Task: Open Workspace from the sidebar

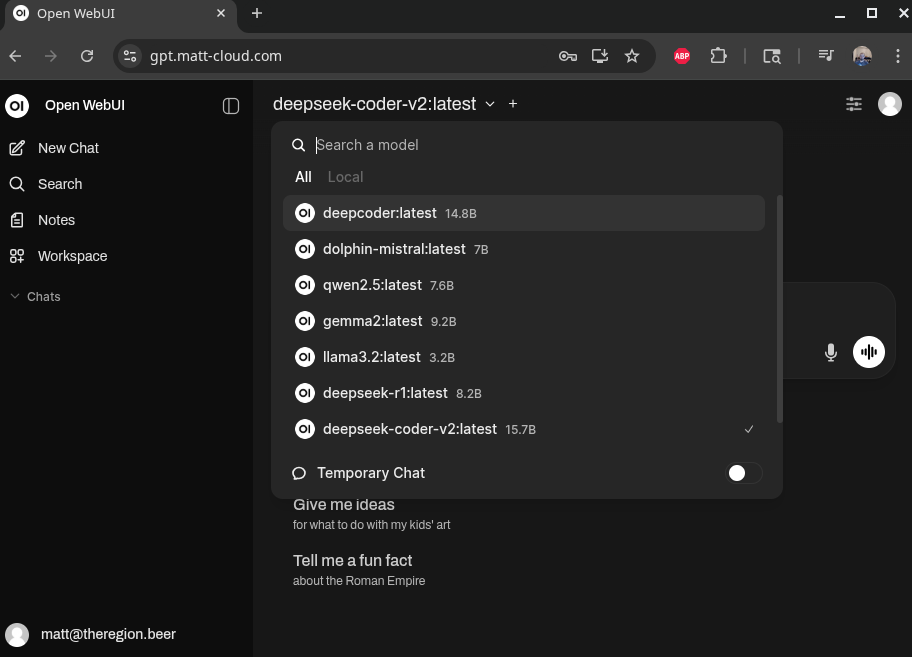Action: 72,256
